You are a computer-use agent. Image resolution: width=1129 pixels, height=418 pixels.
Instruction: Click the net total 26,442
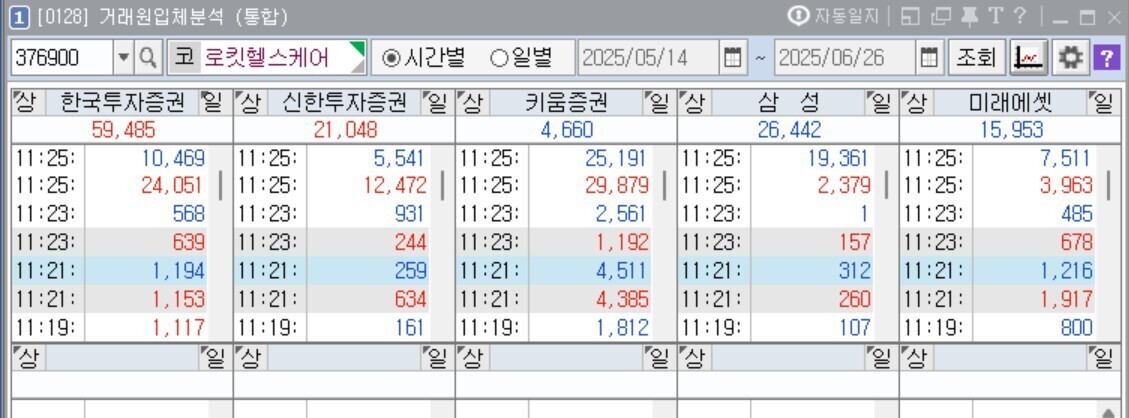[789, 130]
